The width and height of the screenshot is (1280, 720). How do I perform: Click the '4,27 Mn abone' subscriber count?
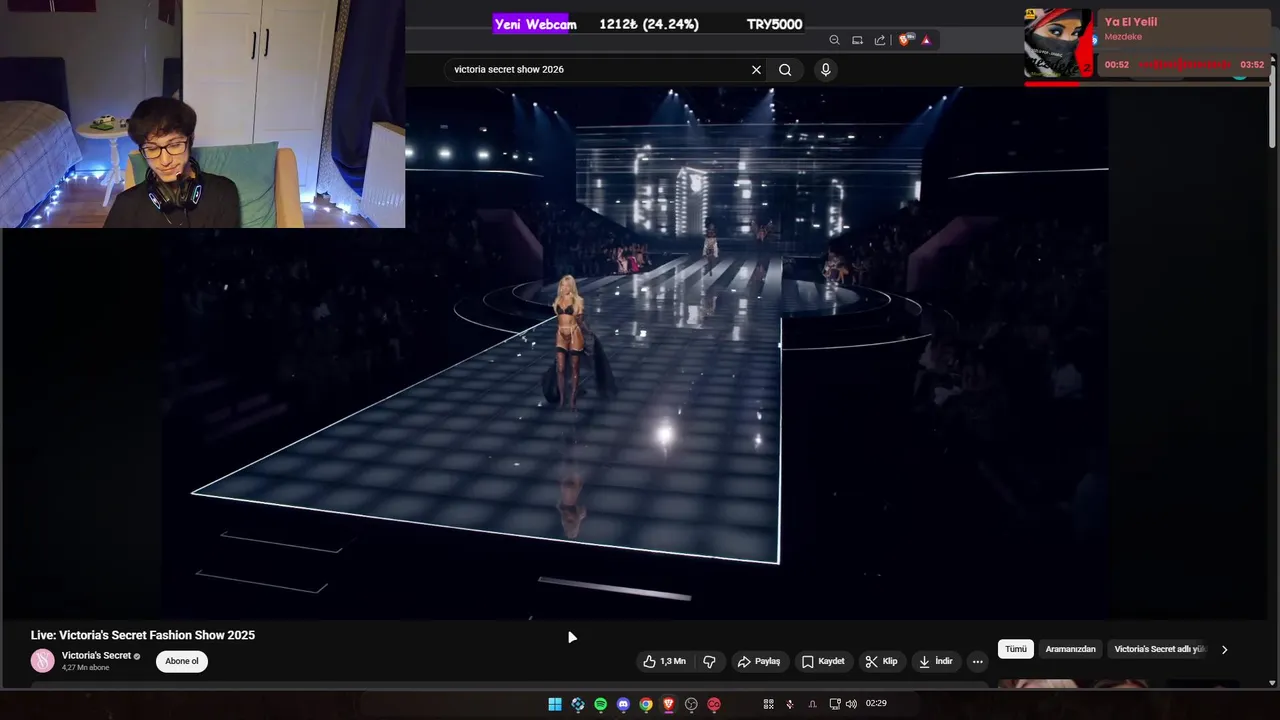pos(85,668)
